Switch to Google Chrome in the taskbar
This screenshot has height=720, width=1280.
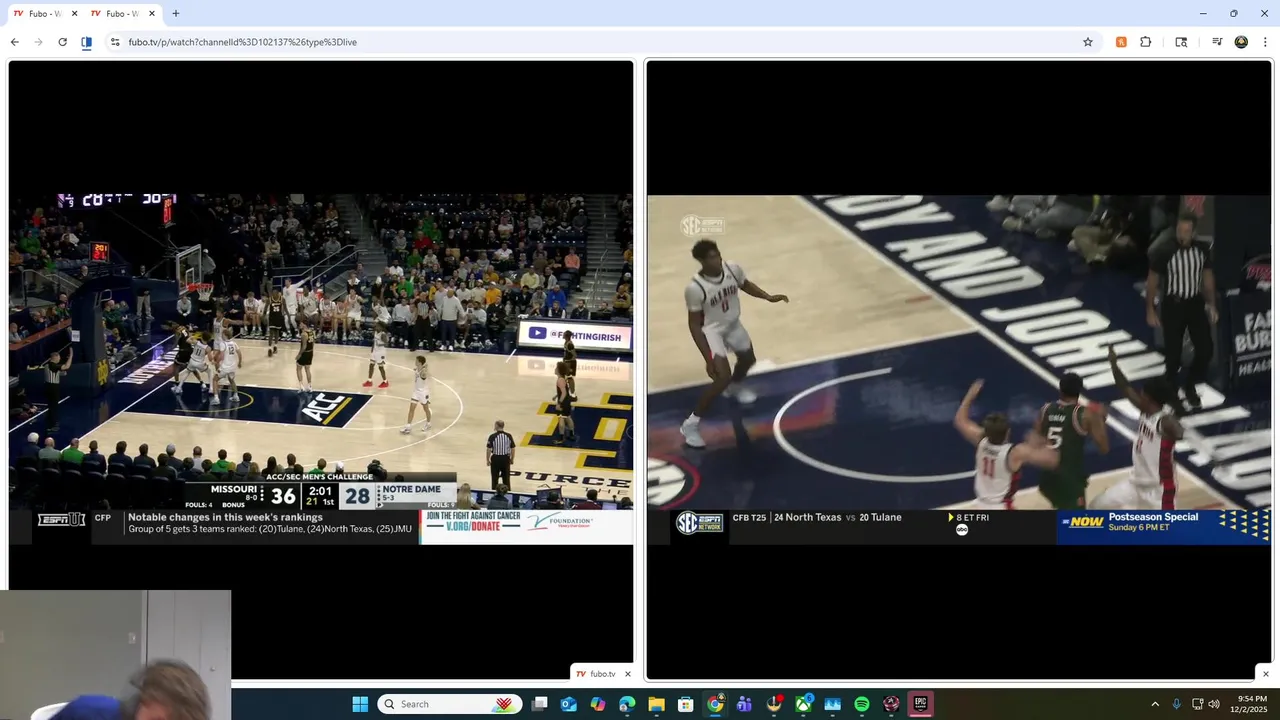[x=715, y=704]
